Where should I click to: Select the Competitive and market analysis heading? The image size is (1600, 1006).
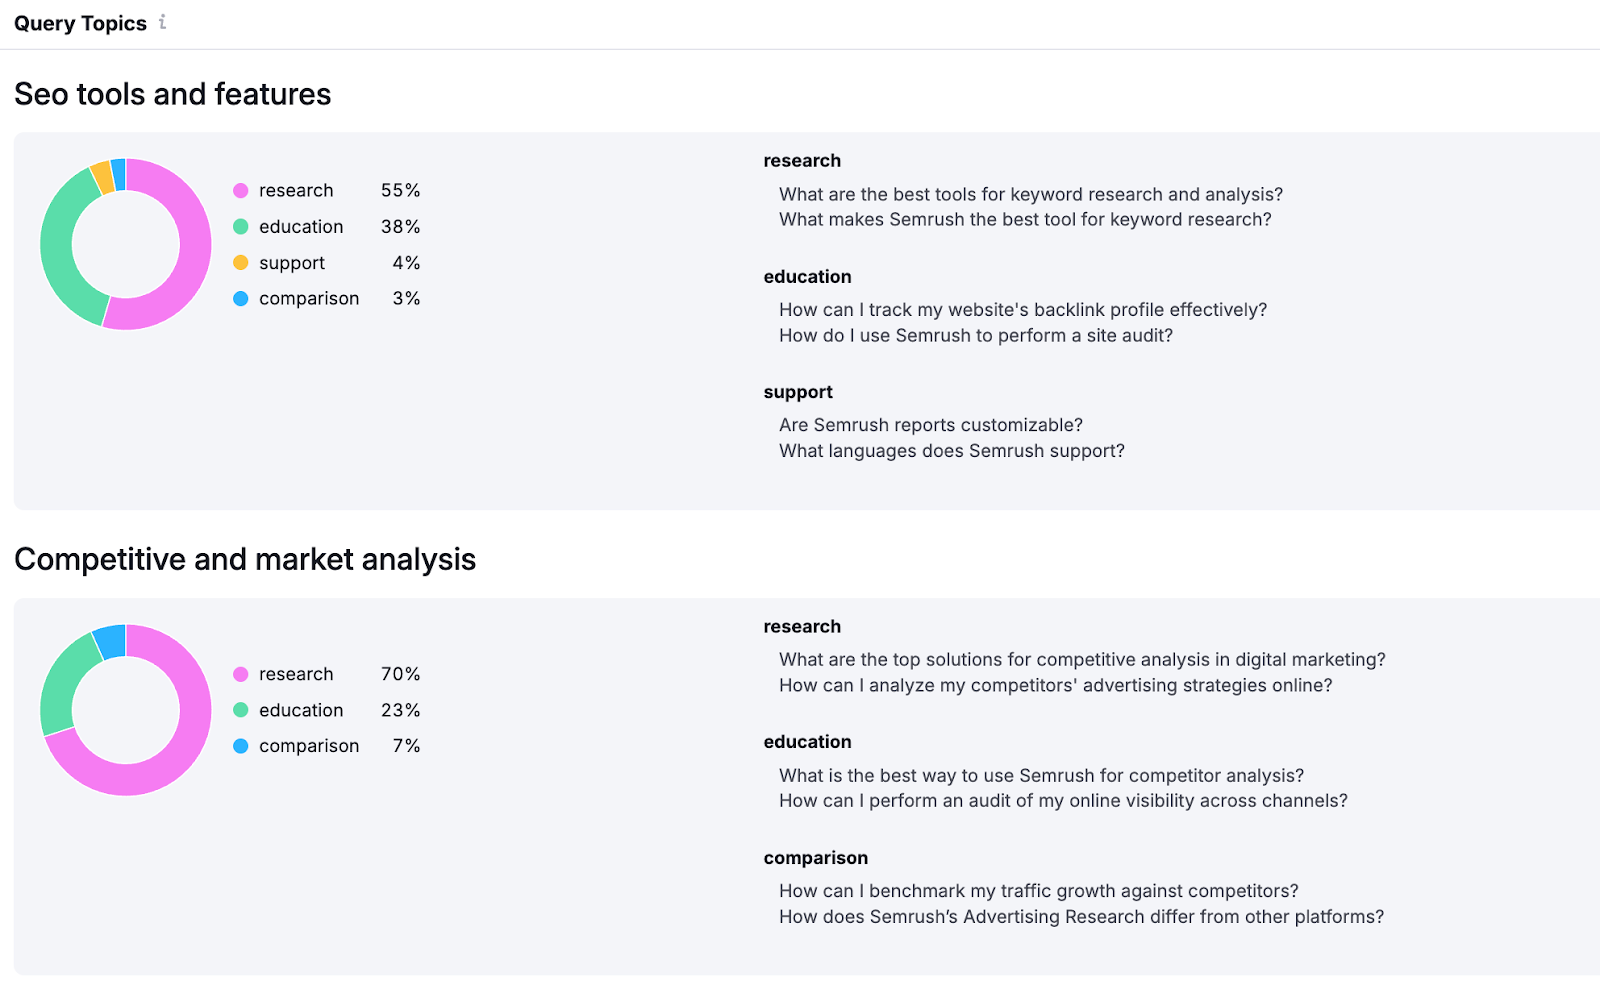[245, 559]
